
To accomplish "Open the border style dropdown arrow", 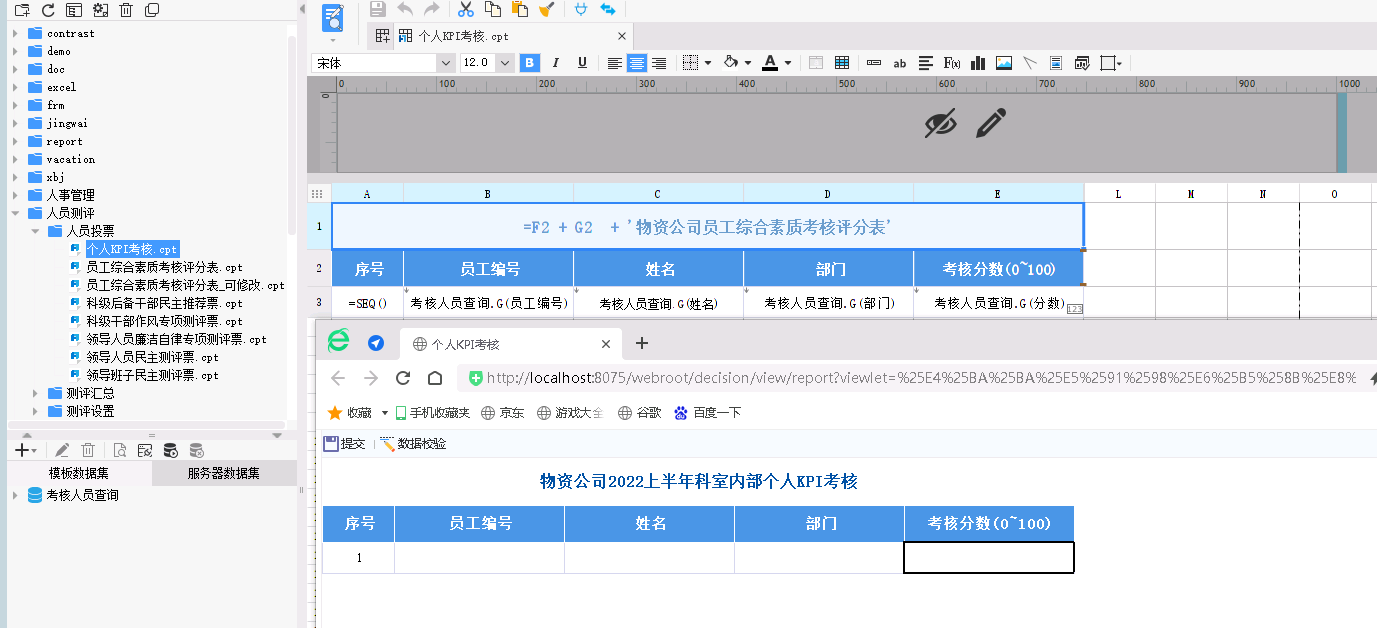I will click(708, 63).
